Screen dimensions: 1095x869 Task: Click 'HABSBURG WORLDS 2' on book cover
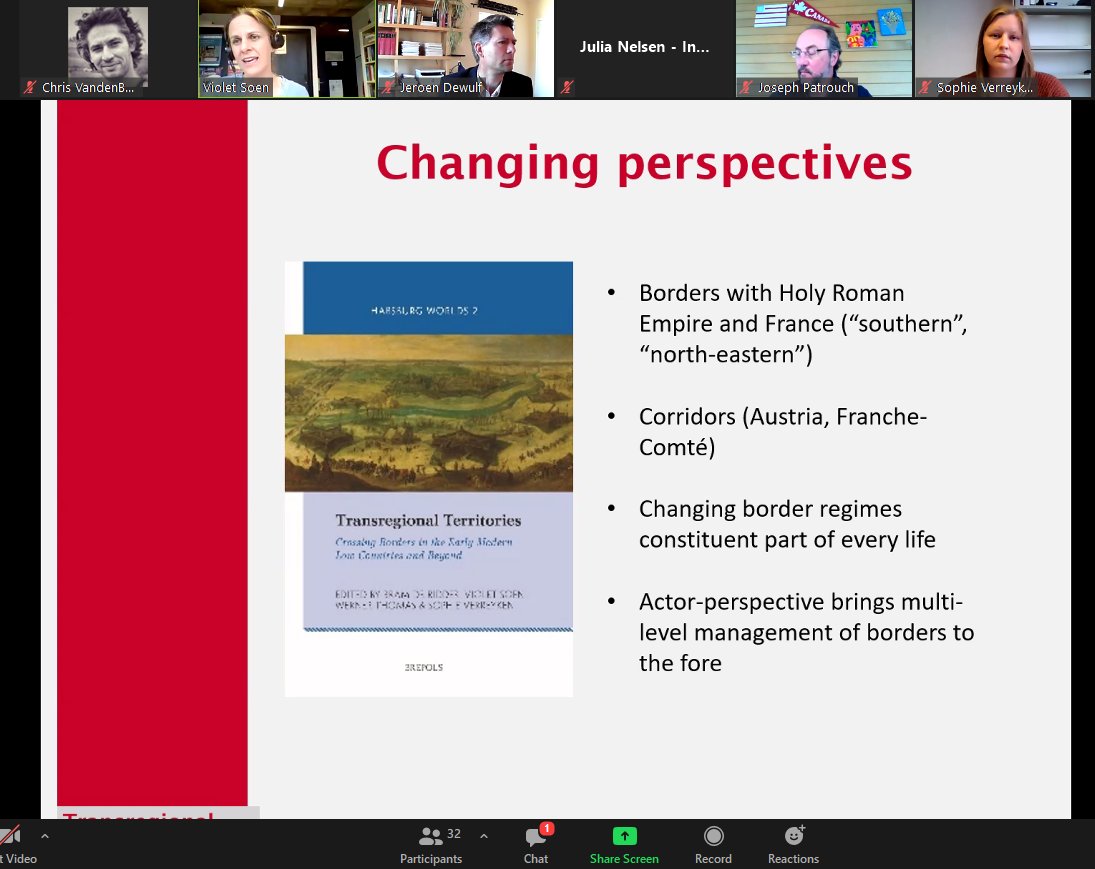(424, 310)
